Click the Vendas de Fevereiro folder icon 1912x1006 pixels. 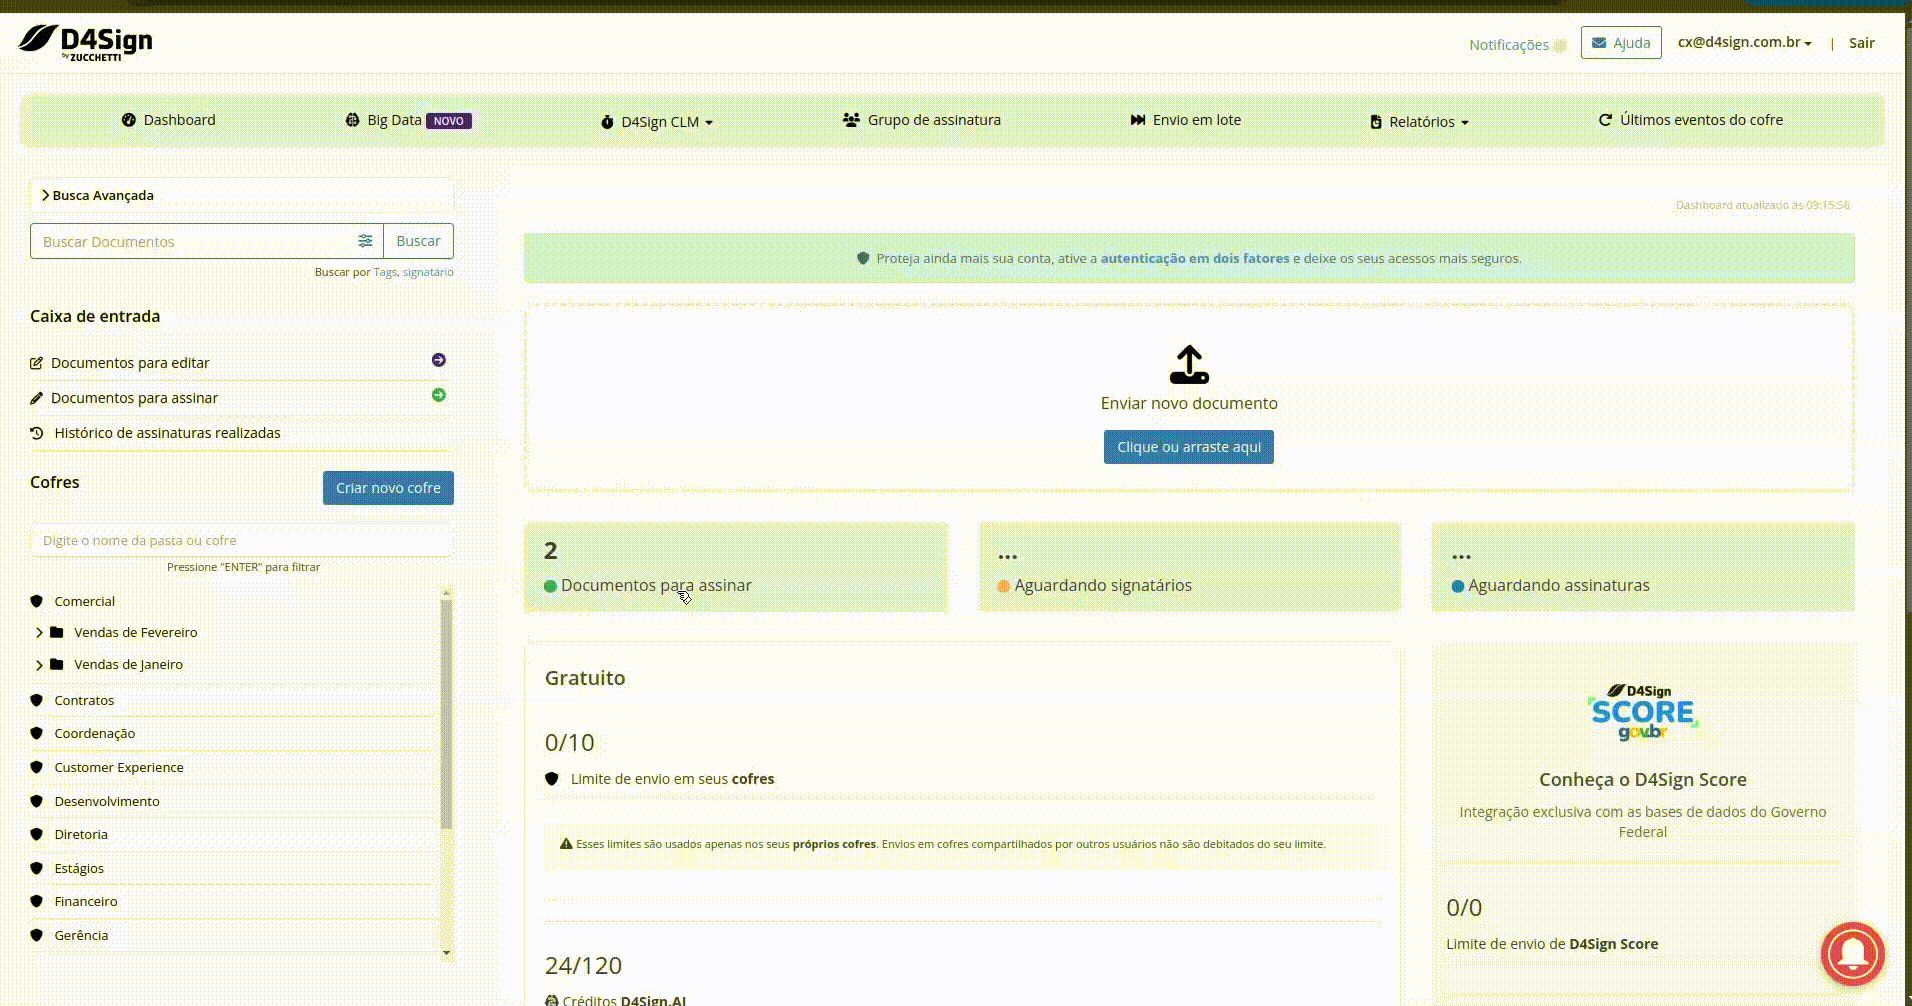tap(57, 632)
